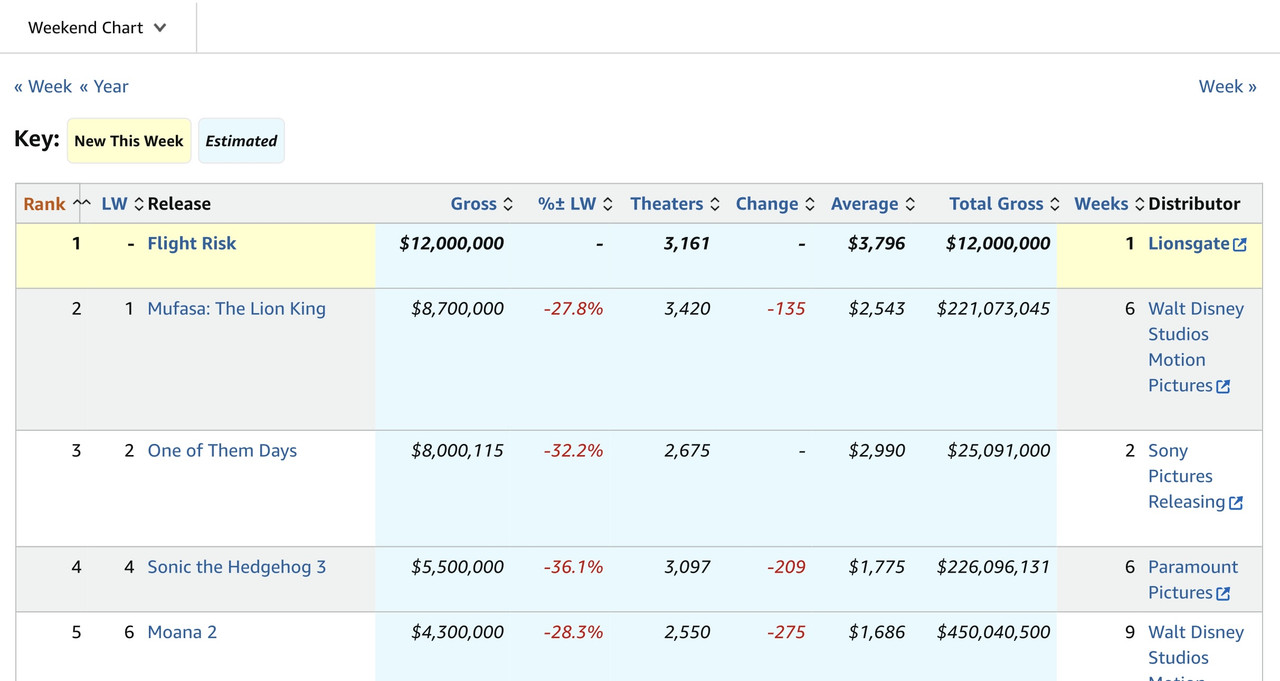The image size is (1280, 681).
Task: Click New This Week key label
Action: click(x=129, y=141)
